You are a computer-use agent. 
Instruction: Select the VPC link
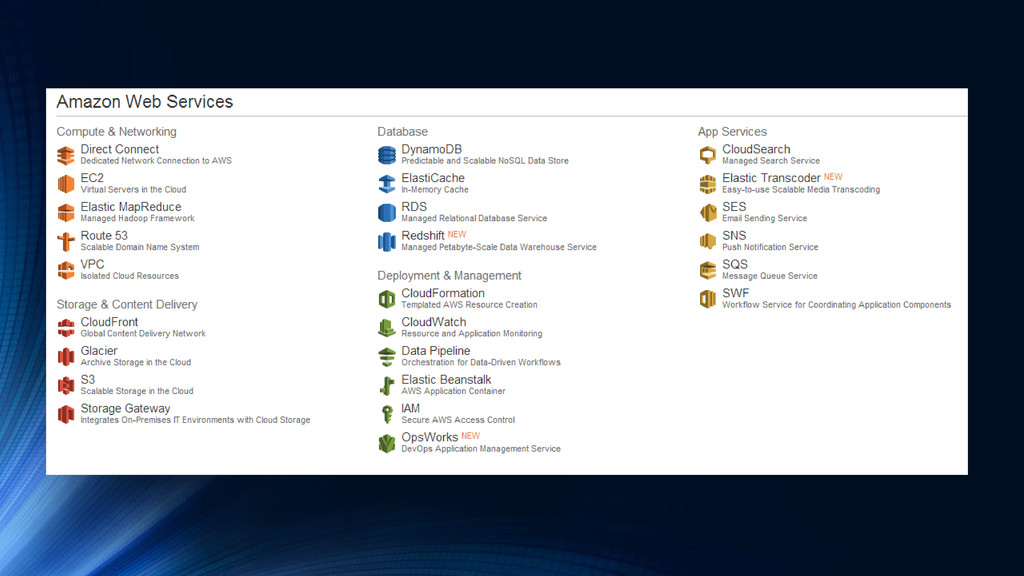pos(92,264)
